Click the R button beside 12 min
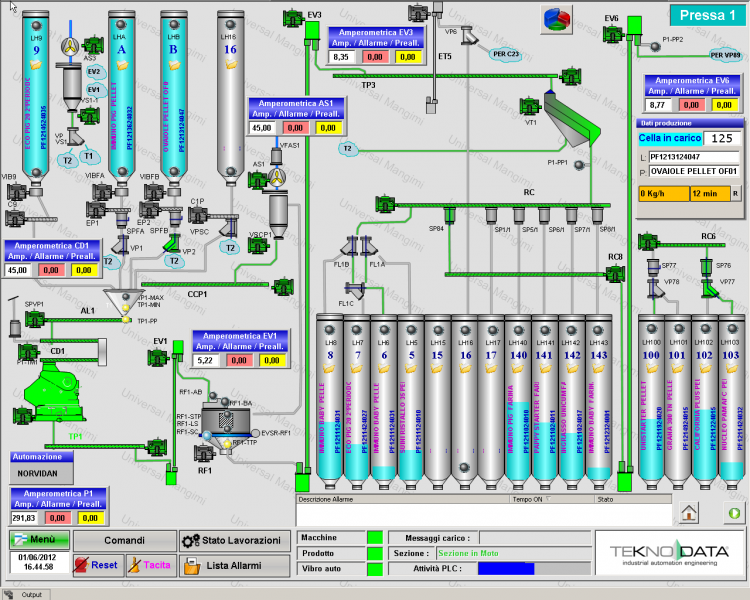This screenshot has height=600, width=750. 736,194
